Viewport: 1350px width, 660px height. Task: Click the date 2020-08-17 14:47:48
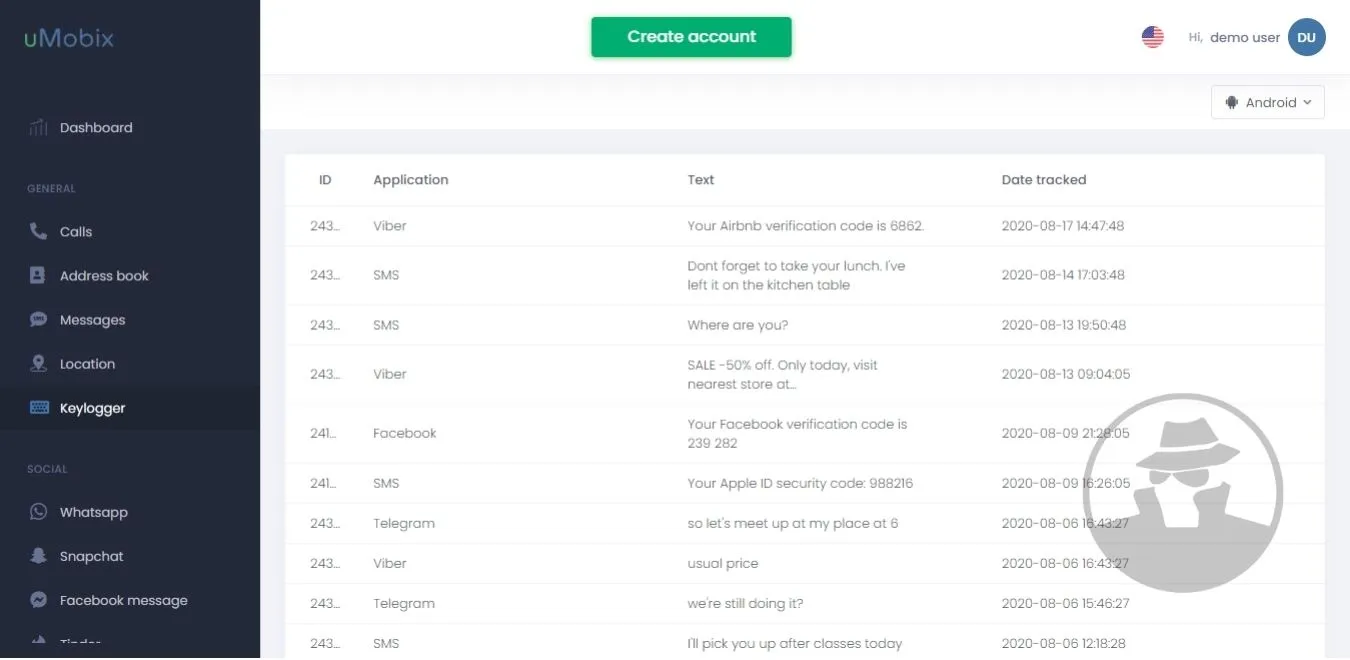(x=1063, y=226)
